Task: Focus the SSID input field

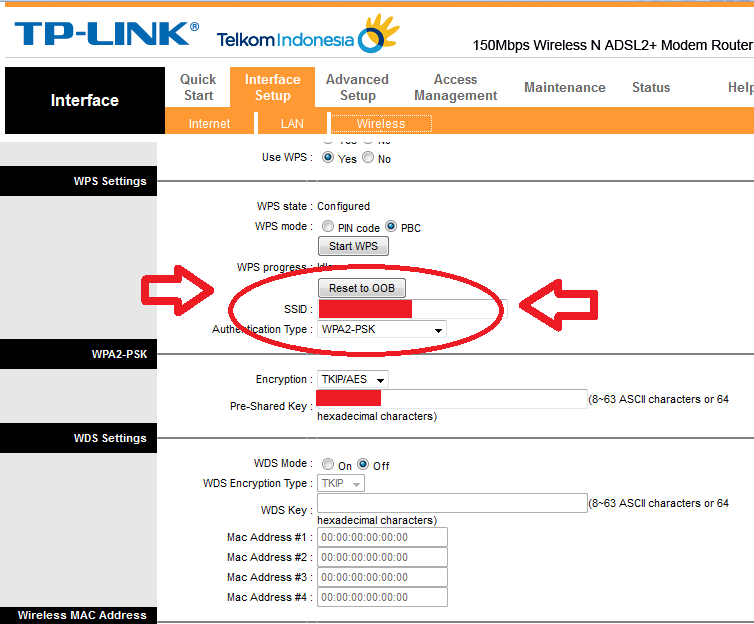Action: [x=412, y=309]
